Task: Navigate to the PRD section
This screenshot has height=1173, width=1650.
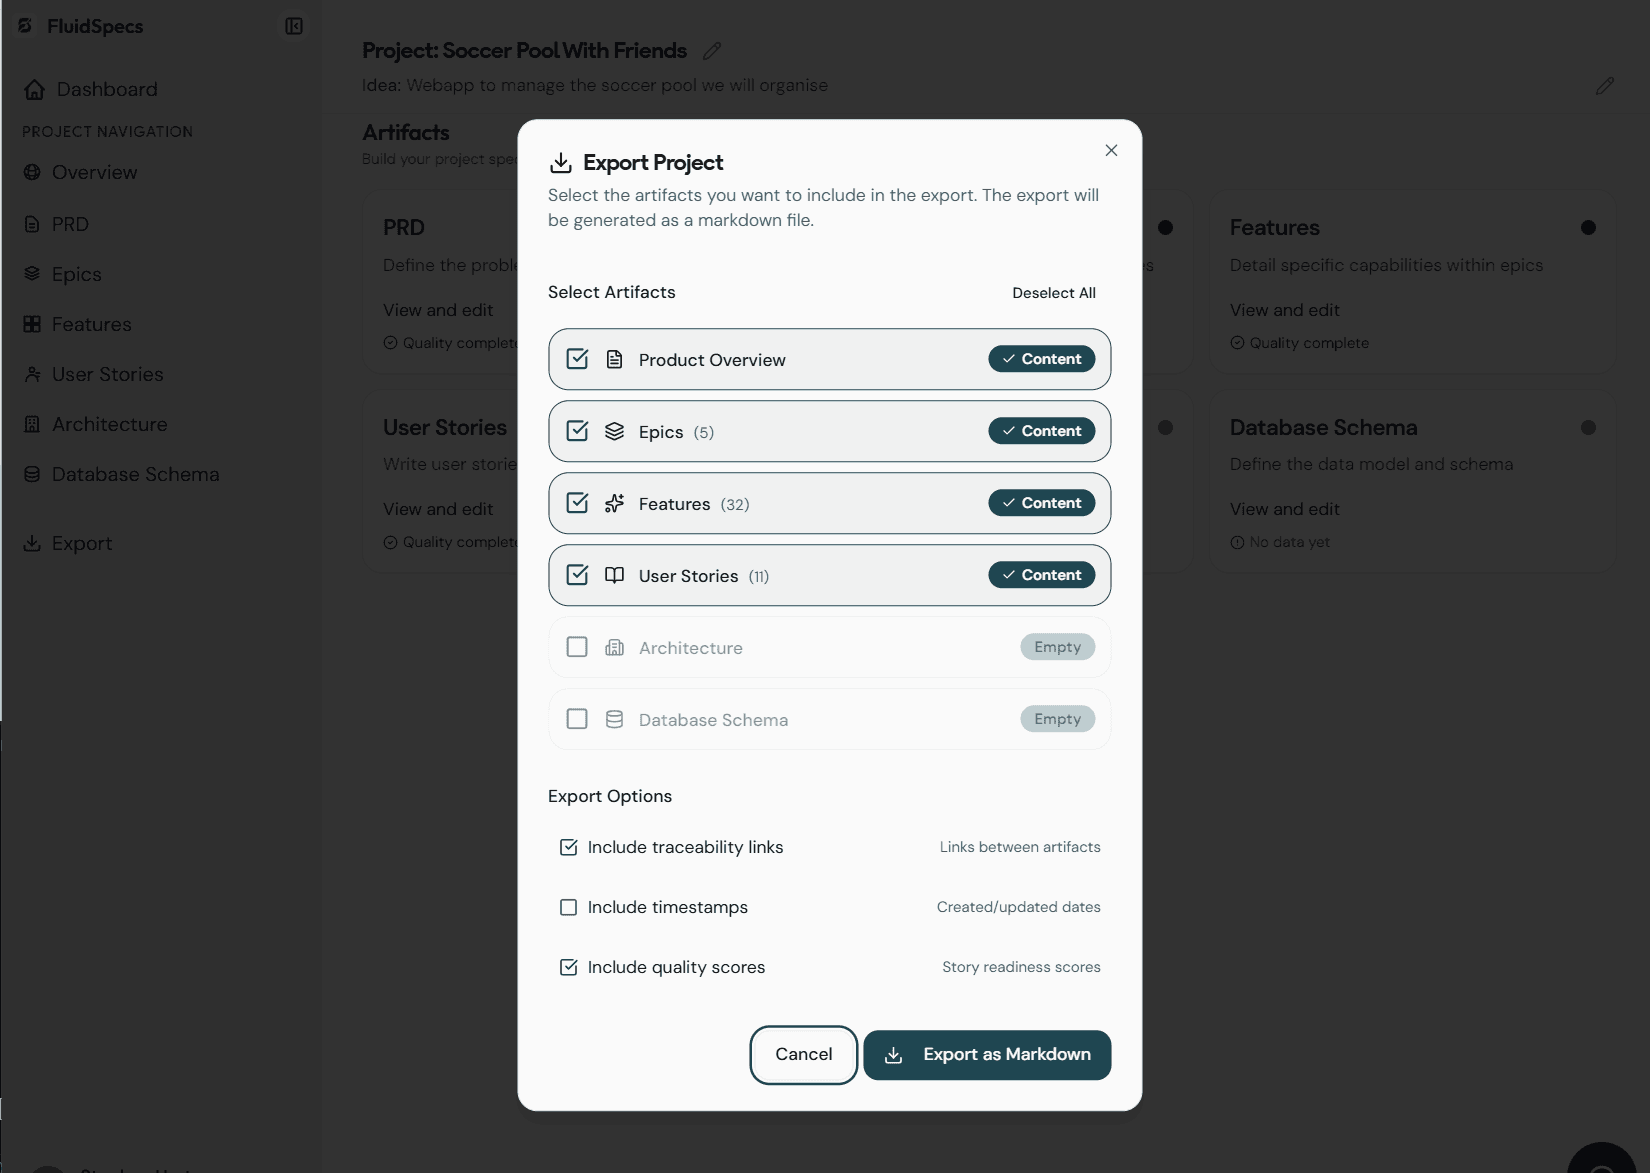Action: pyautogui.click(x=70, y=223)
